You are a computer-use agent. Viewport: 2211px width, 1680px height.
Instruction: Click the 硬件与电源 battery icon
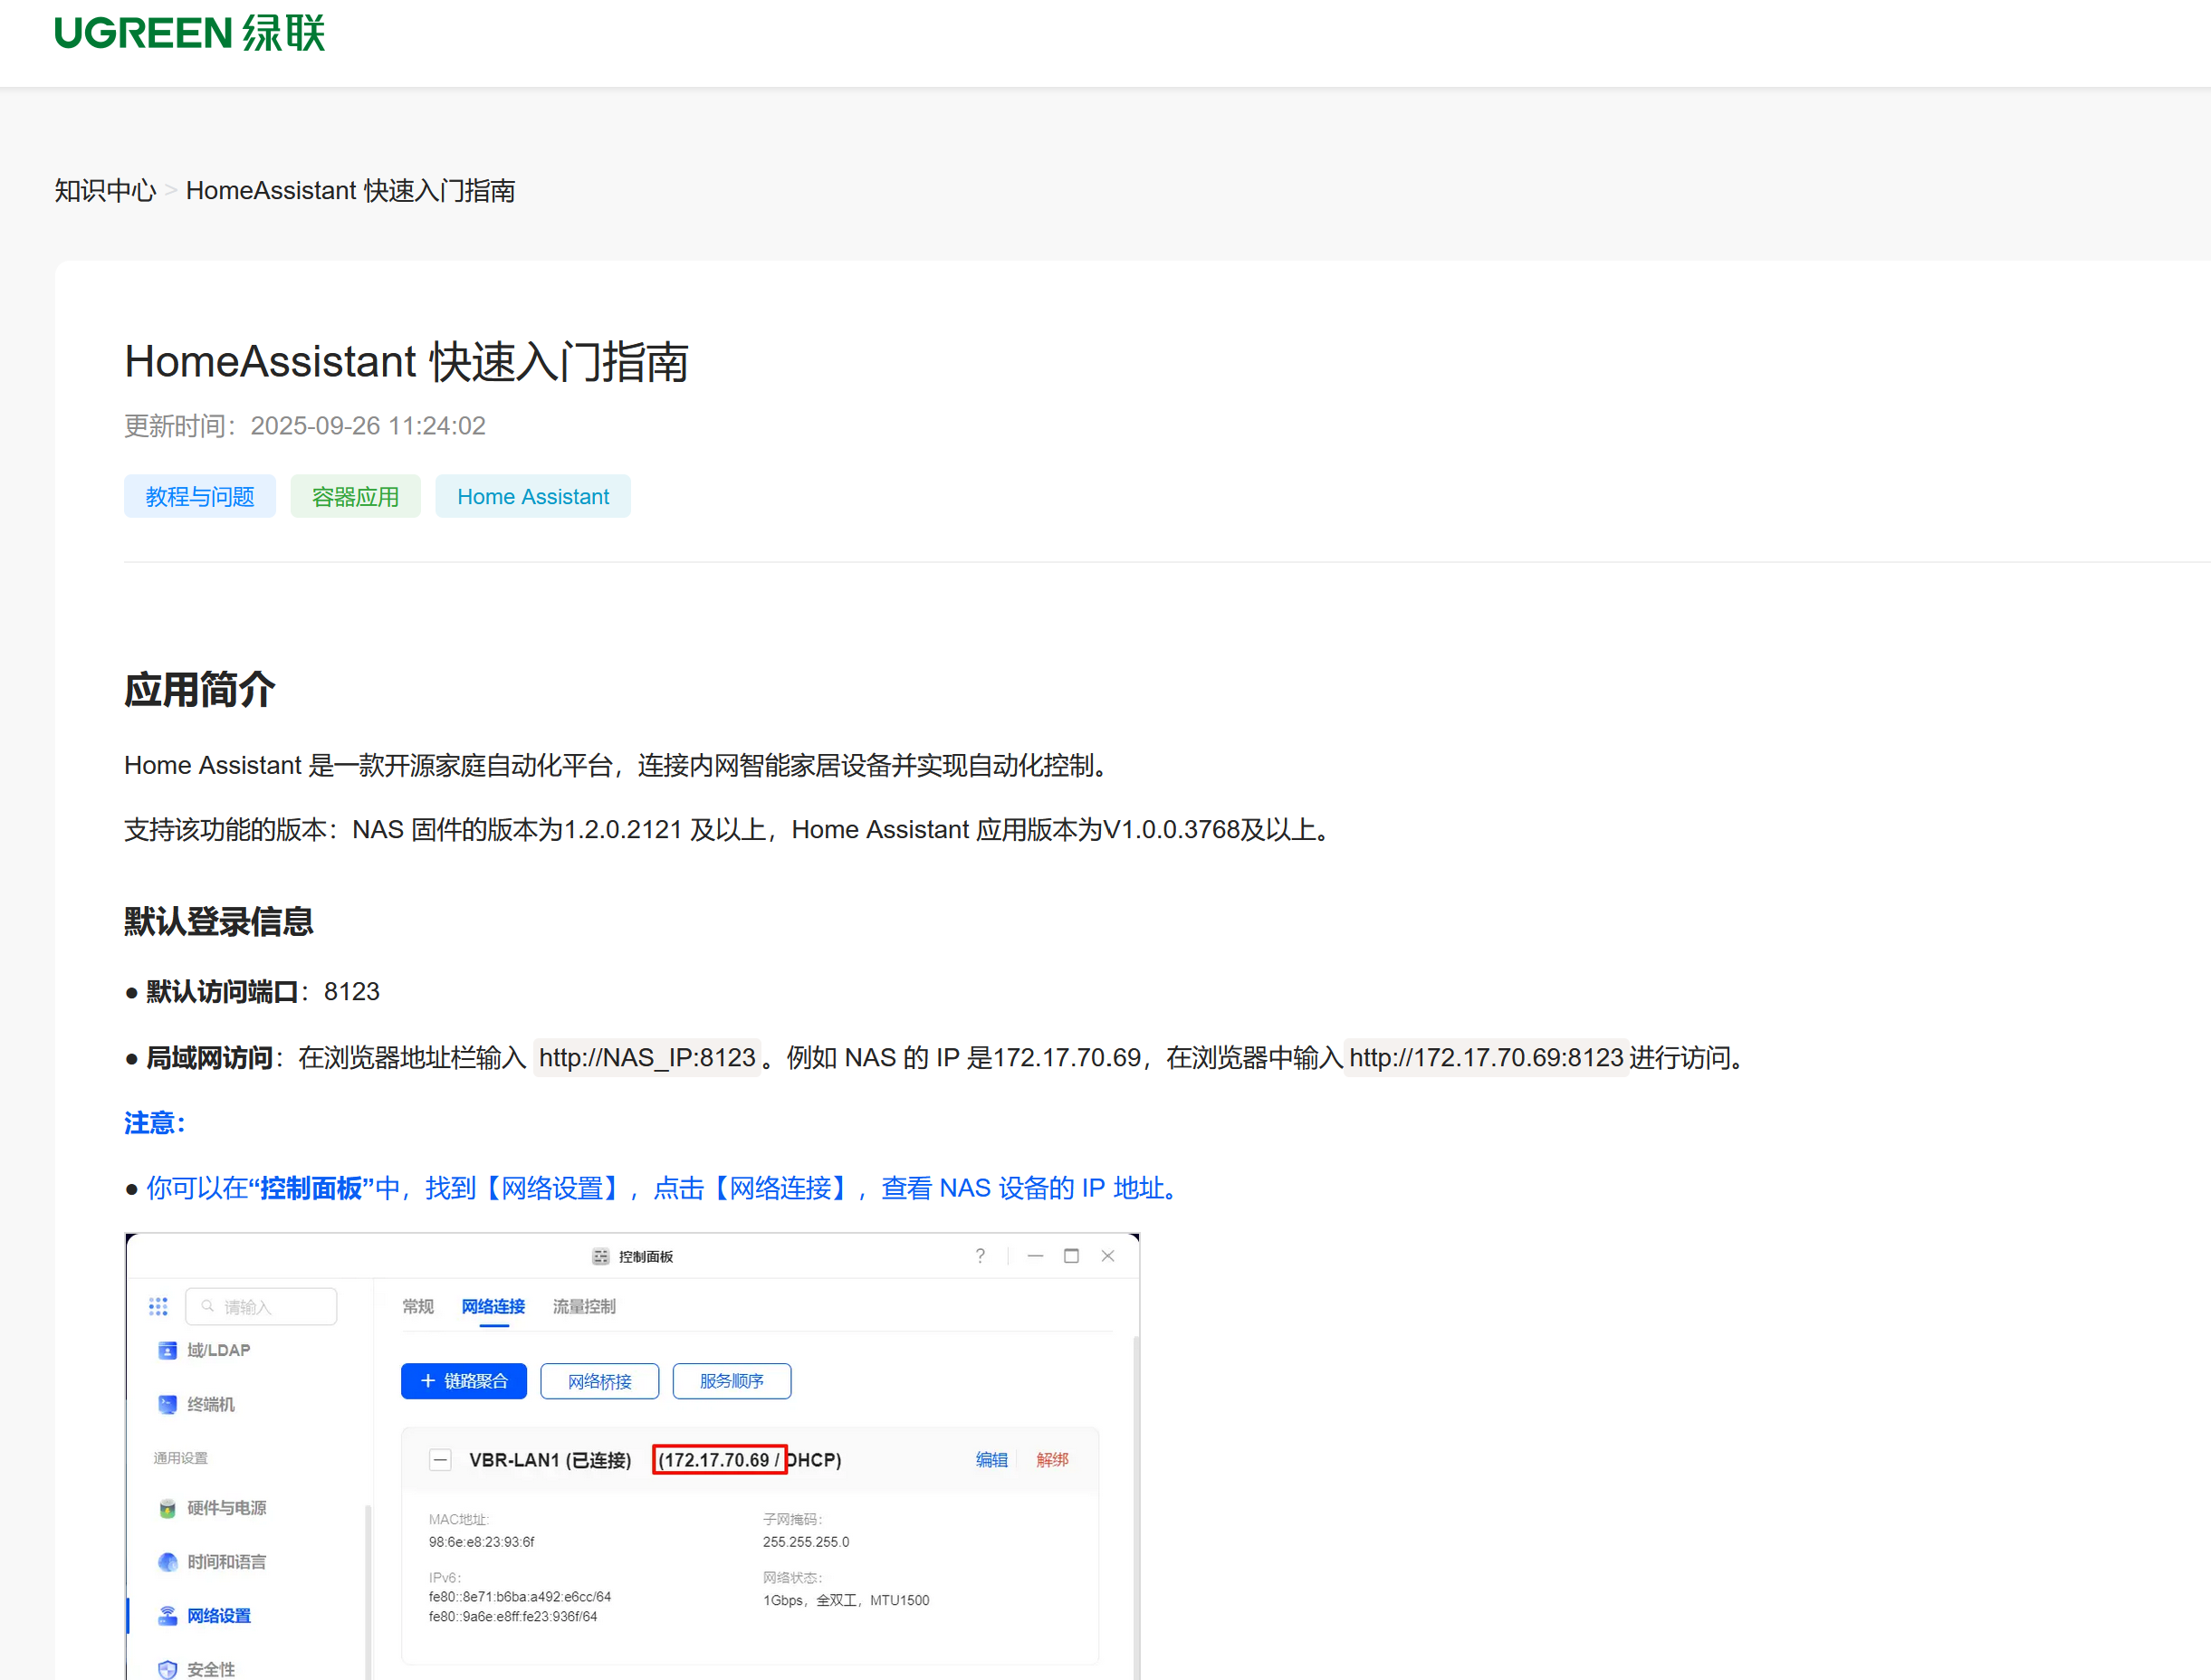[167, 1508]
